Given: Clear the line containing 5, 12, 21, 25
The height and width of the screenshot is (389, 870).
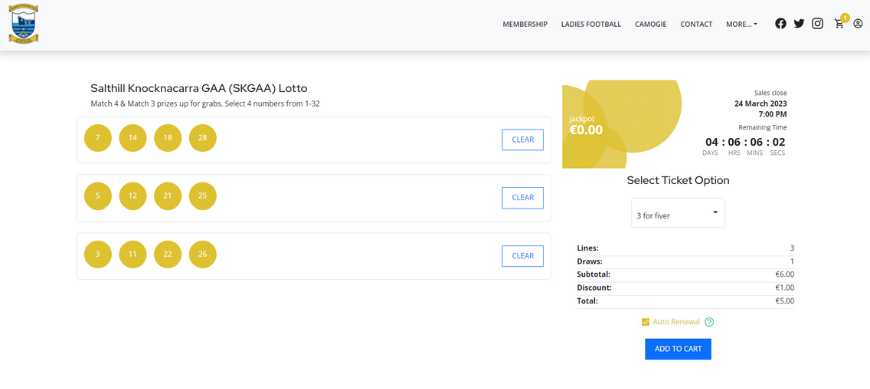Looking at the screenshot, I should tap(523, 198).
